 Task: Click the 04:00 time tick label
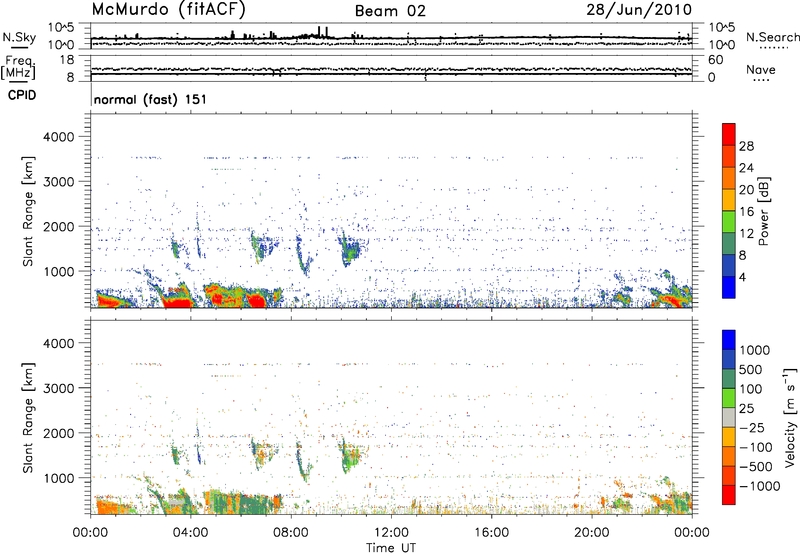(x=190, y=533)
